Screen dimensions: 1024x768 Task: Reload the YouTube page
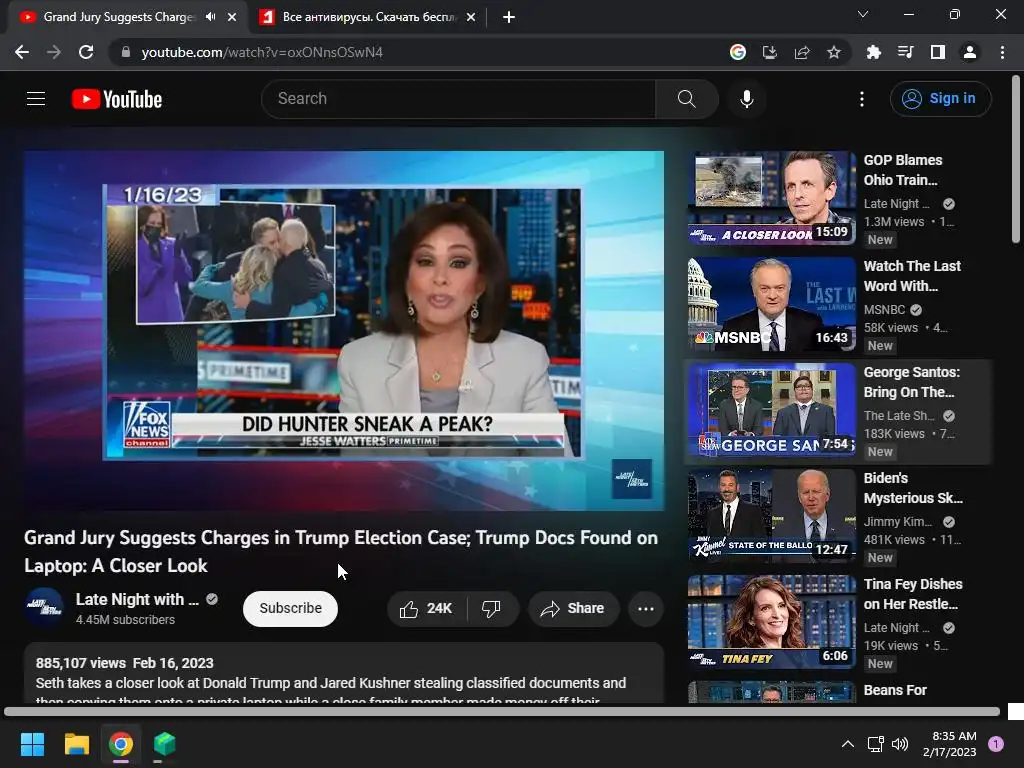click(86, 52)
